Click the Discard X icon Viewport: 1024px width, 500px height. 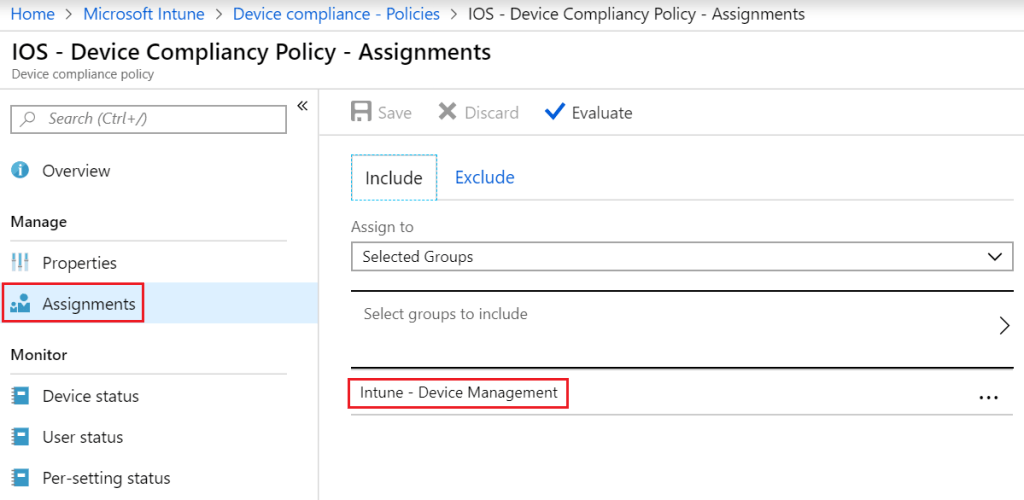pos(448,112)
